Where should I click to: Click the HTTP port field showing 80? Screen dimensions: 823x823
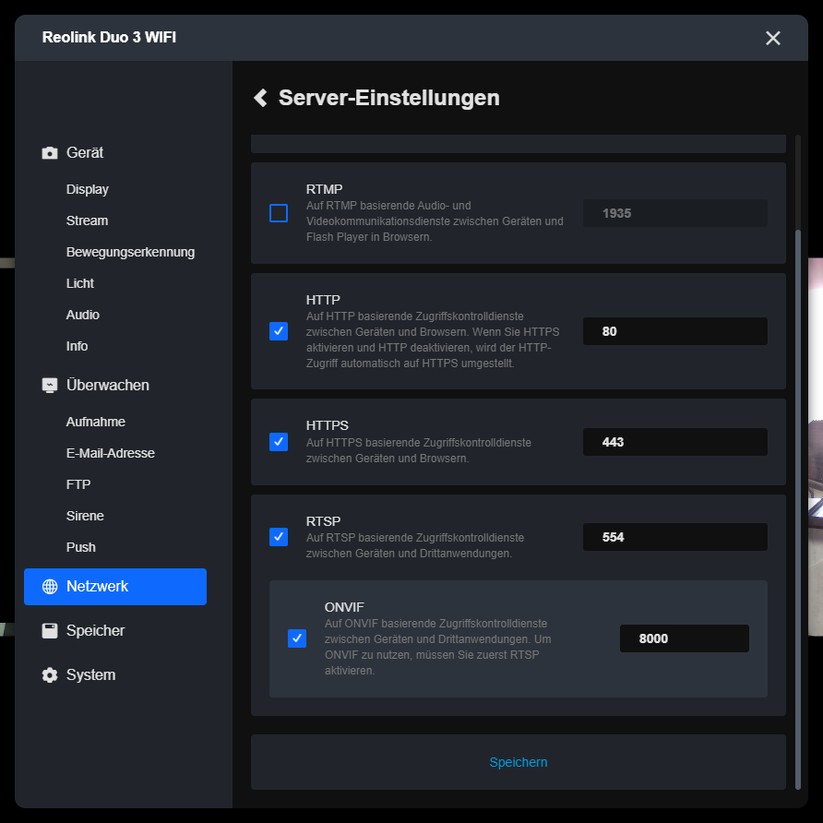click(x=674, y=331)
